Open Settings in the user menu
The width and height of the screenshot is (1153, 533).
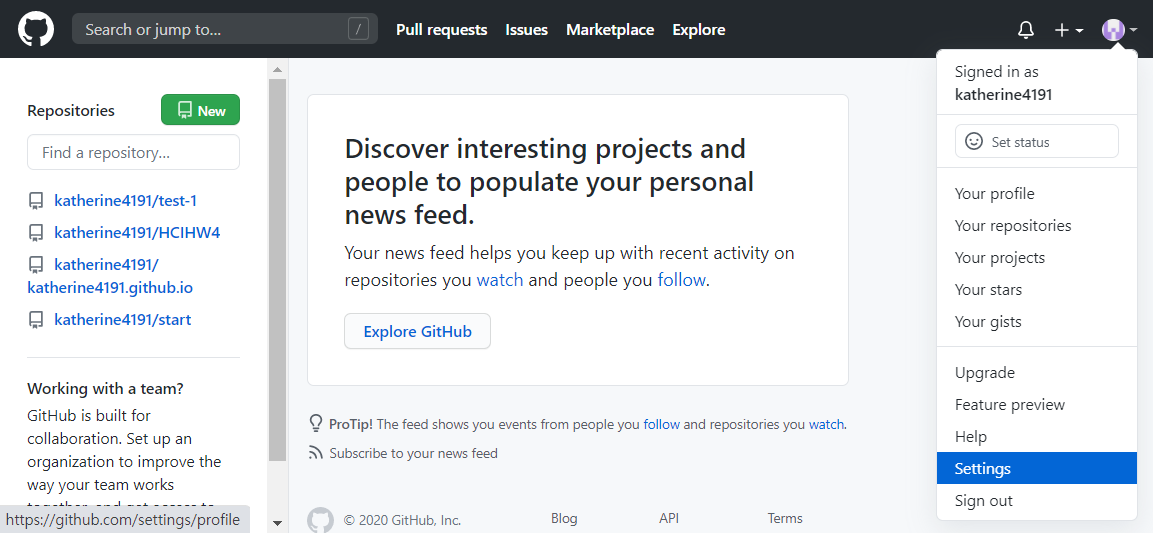coord(1037,468)
